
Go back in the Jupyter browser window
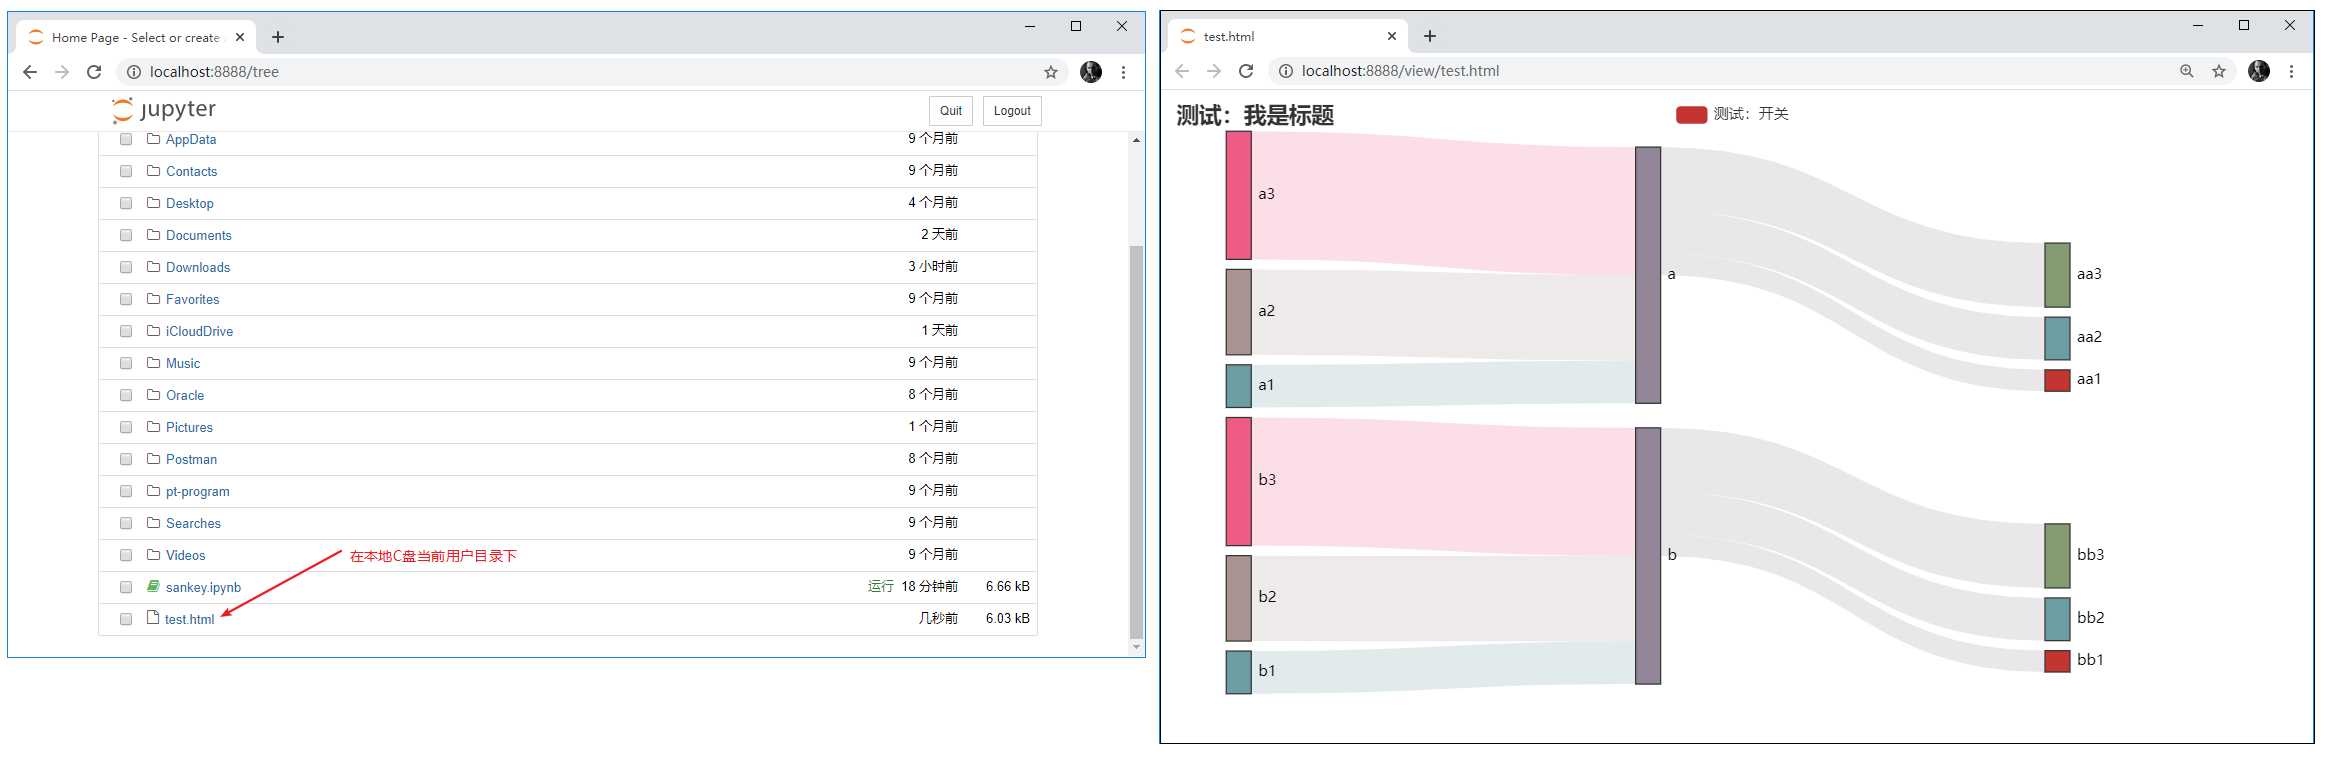coord(30,72)
